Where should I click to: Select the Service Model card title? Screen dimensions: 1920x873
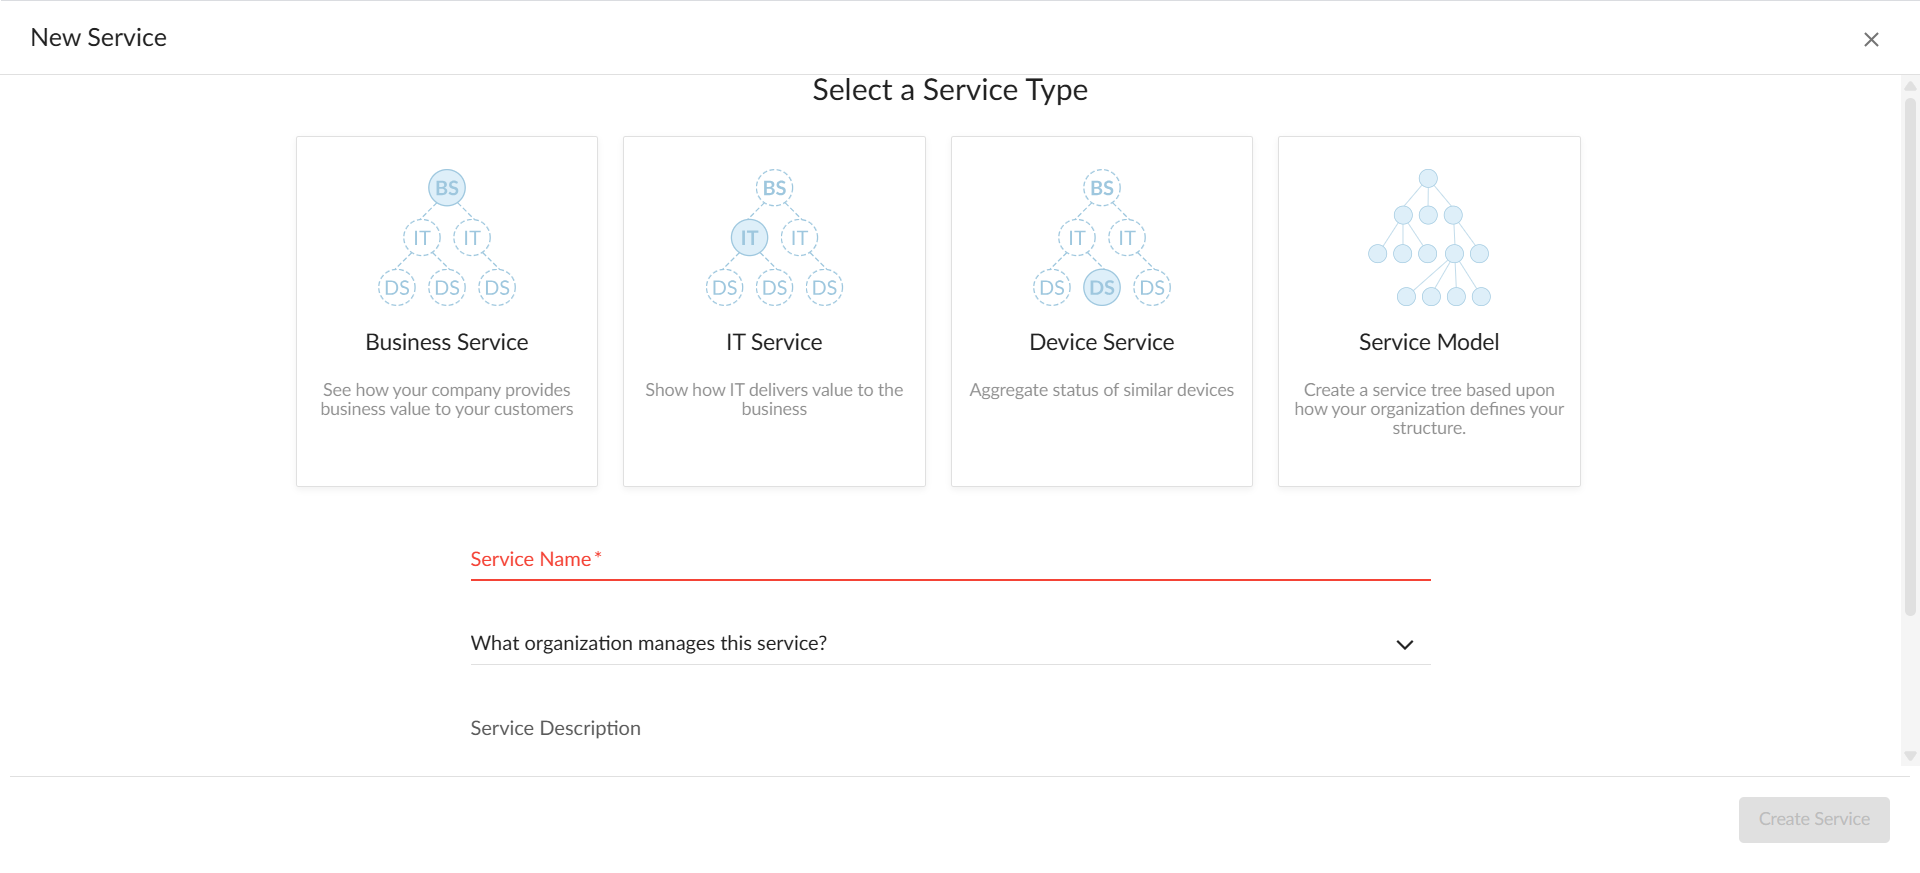pyautogui.click(x=1428, y=342)
